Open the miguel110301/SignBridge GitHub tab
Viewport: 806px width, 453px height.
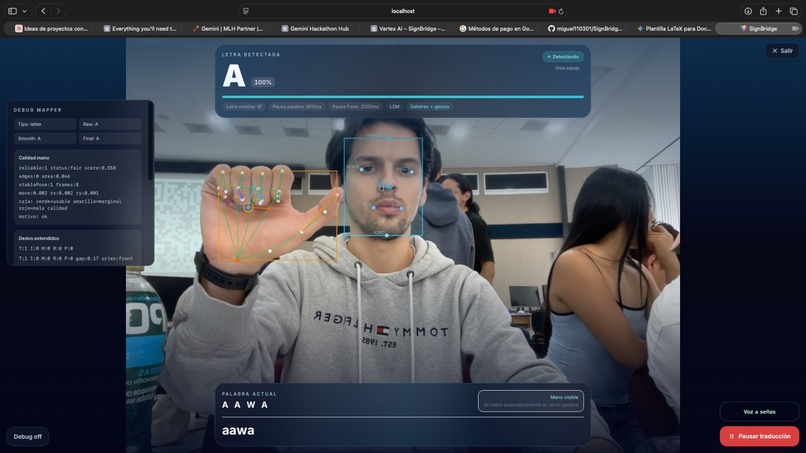[585, 29]
